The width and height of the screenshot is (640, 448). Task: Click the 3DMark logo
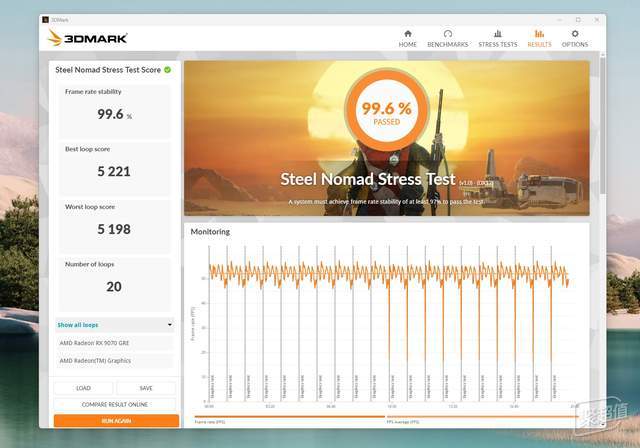click(x=87, y=38)
